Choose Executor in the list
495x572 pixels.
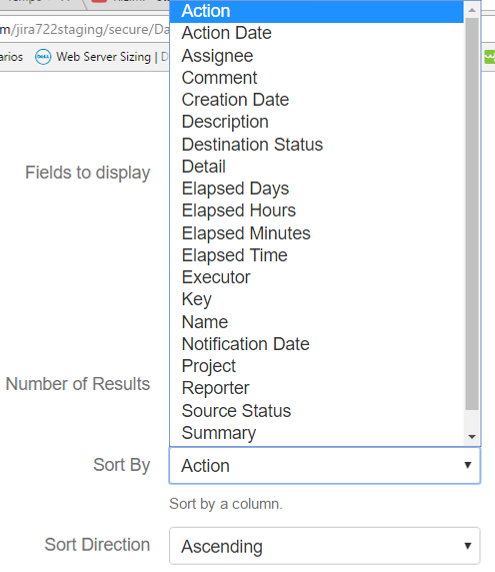(317, 277)
